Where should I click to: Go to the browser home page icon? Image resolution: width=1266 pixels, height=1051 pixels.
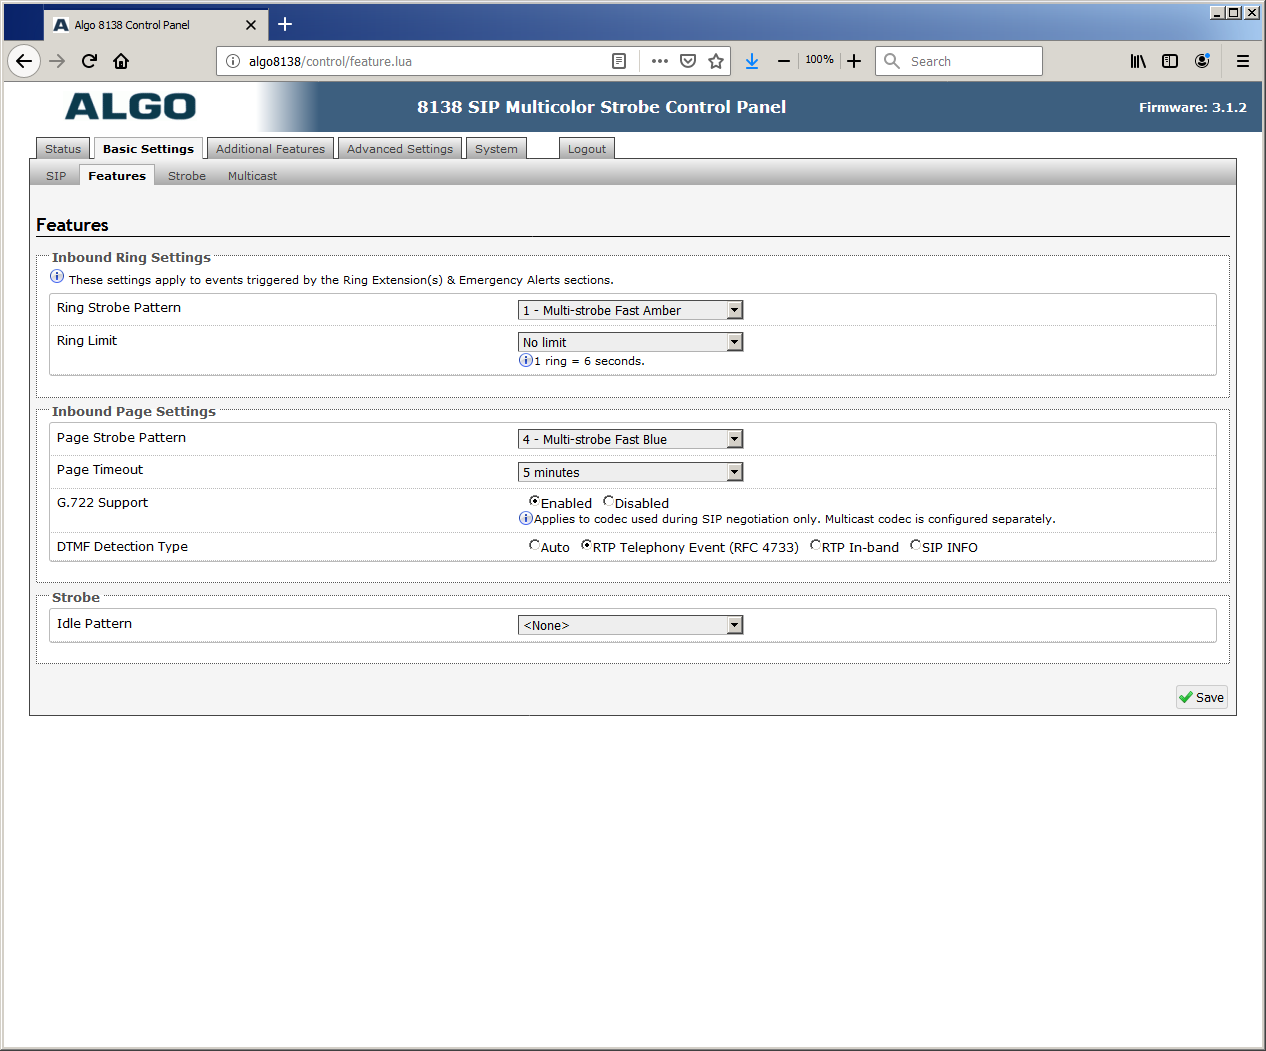tap(121, 61)
